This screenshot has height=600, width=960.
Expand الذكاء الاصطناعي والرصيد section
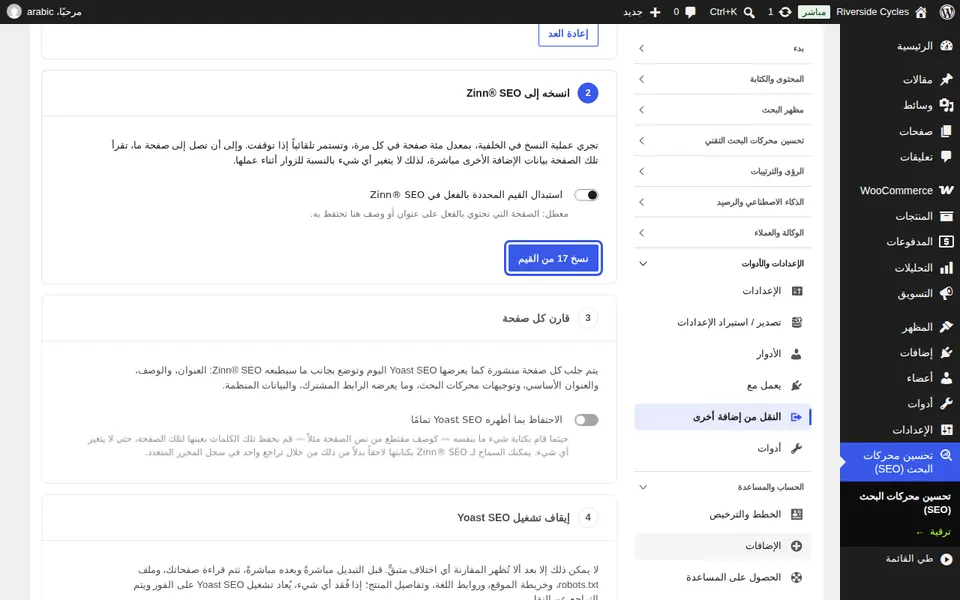point(723,202)
